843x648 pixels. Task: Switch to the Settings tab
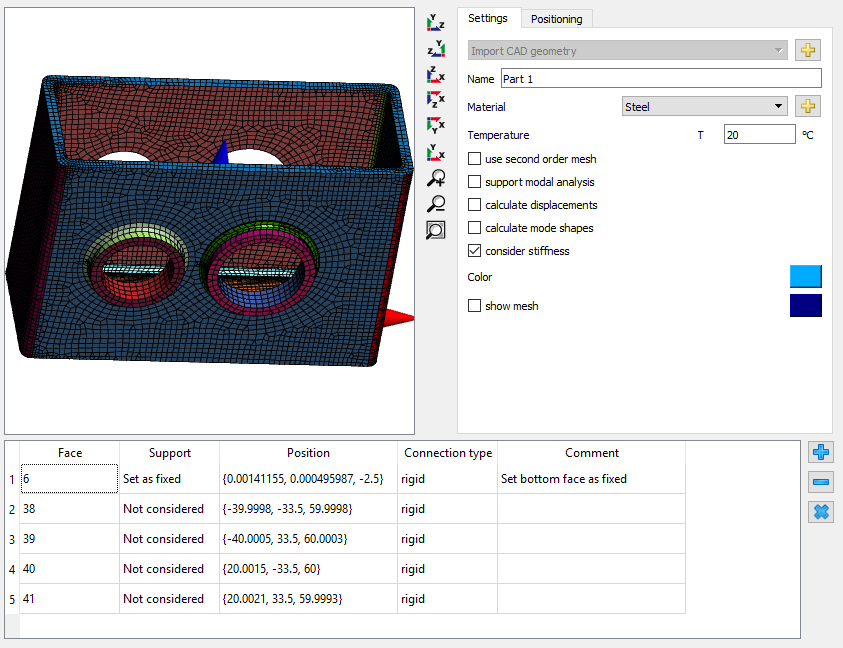[488, 18]
